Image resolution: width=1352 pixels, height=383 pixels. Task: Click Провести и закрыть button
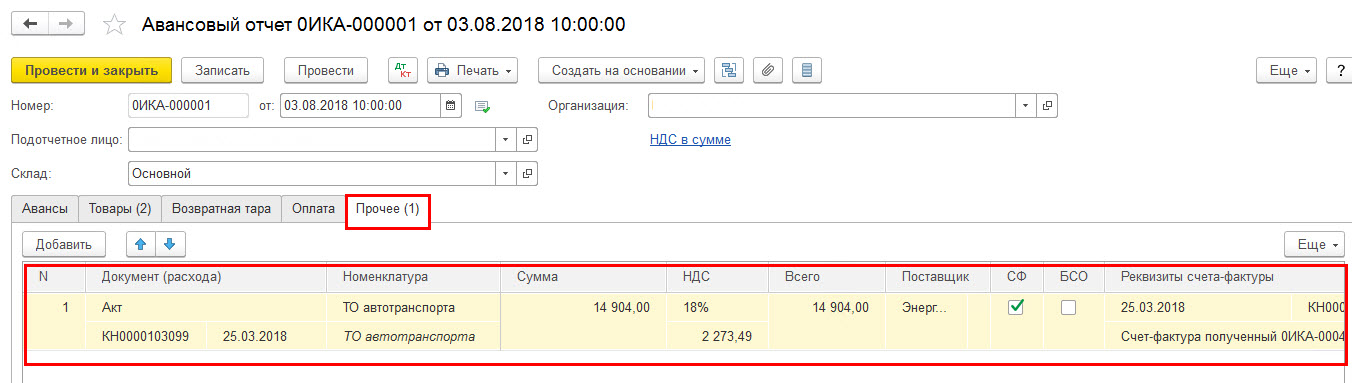coord(92,70)
